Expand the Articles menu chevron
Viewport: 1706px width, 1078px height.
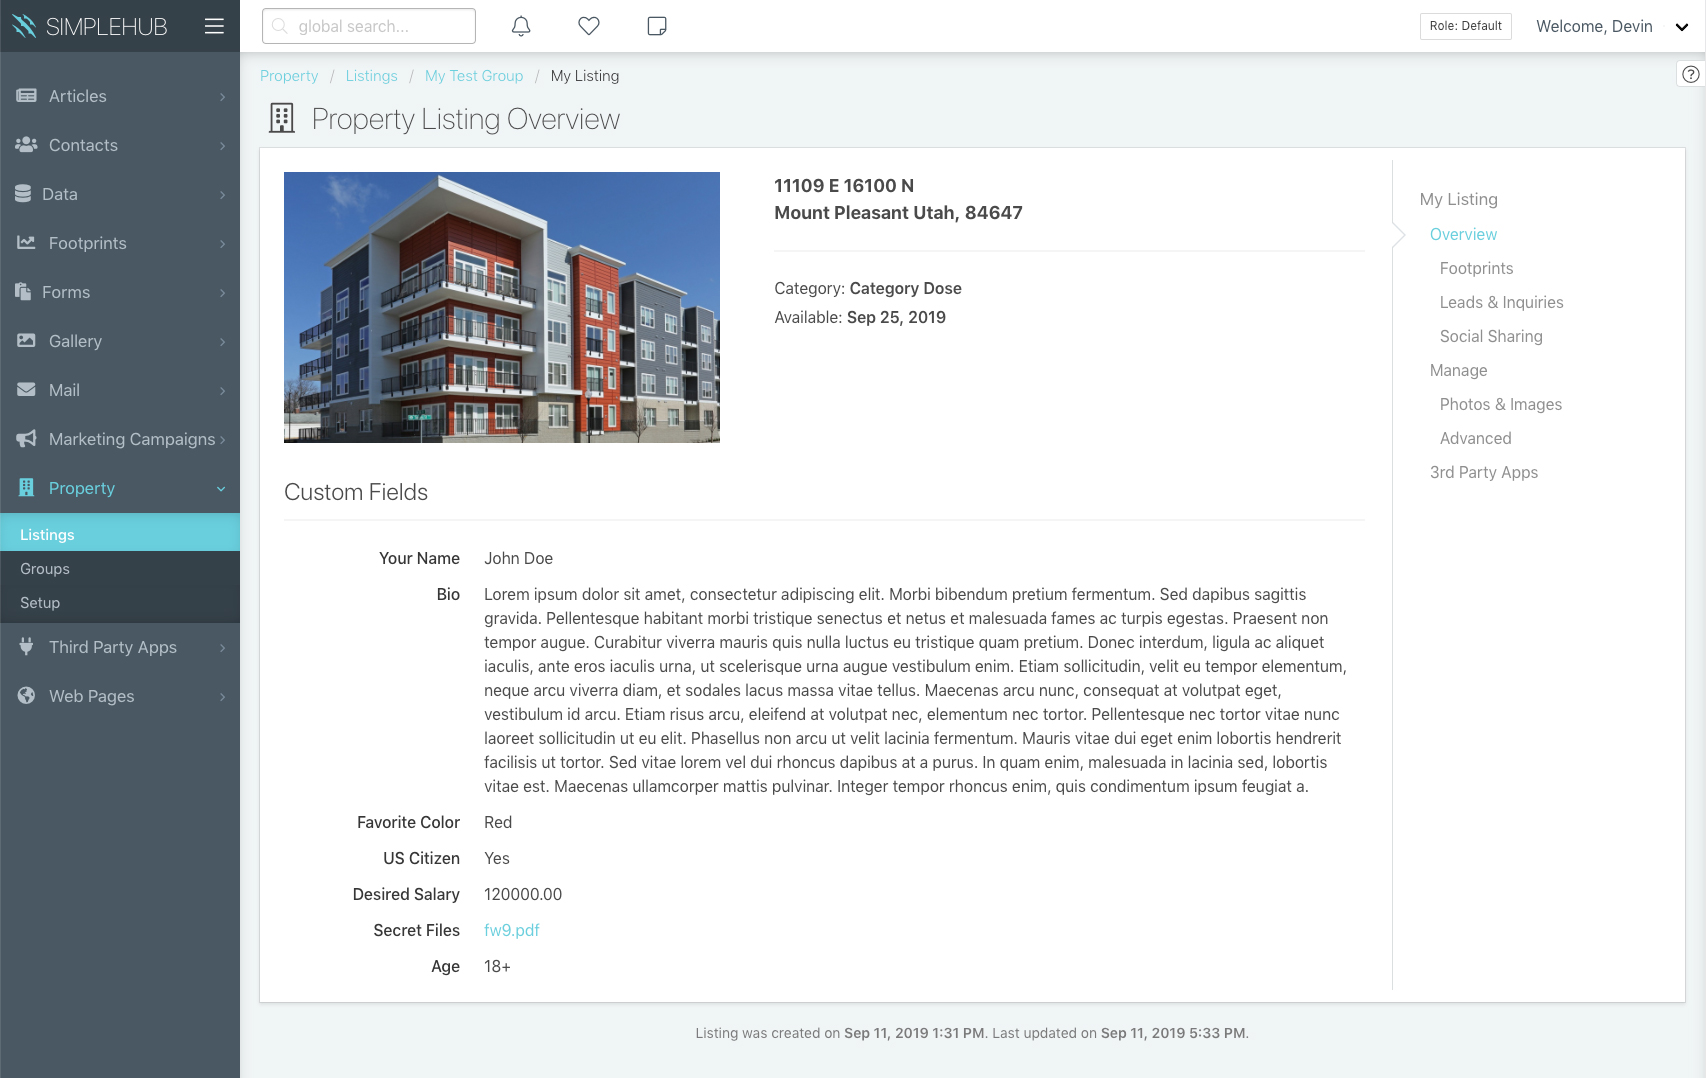click(x=222, y=97)
